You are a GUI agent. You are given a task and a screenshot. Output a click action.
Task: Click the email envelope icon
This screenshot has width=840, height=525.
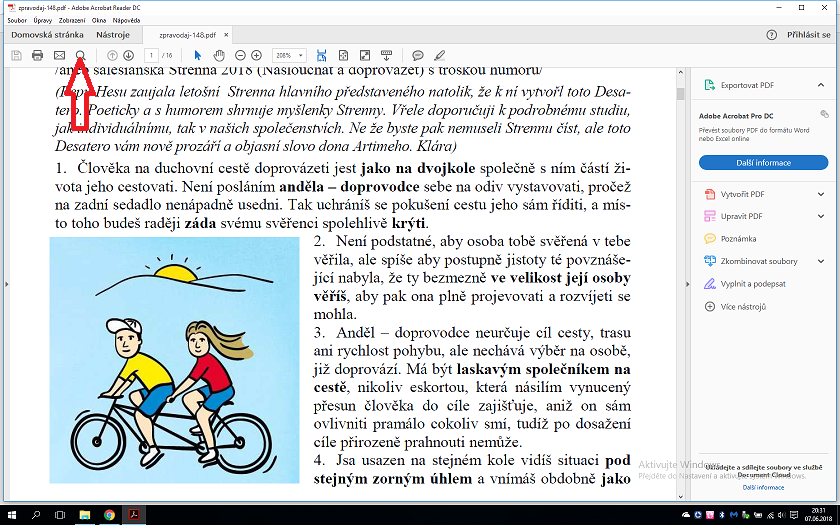point(59,55)
